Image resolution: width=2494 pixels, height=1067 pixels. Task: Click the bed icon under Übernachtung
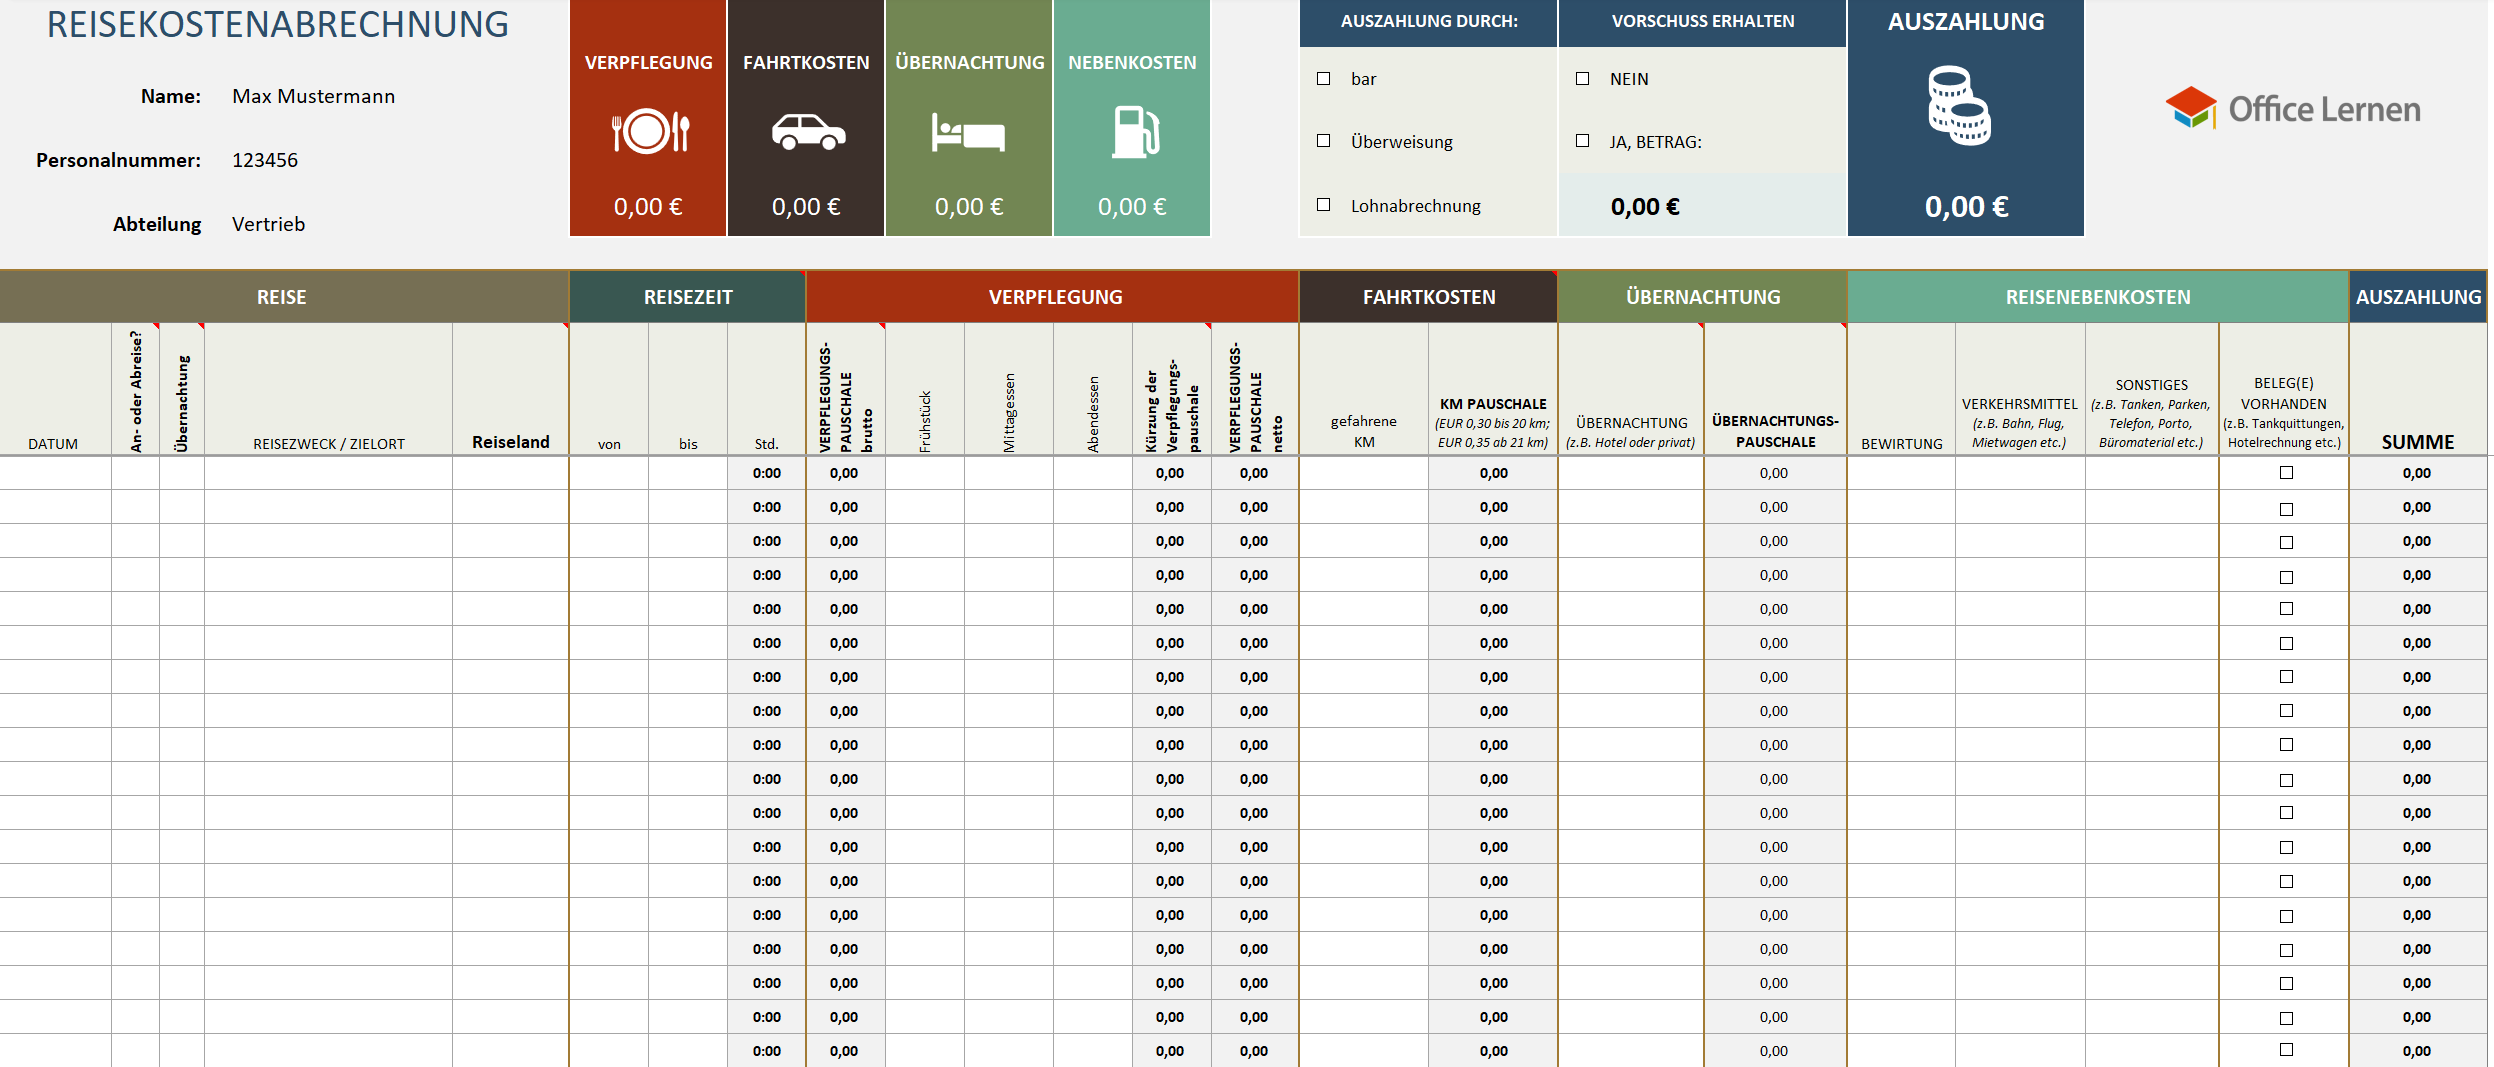(x=968, y=132)
